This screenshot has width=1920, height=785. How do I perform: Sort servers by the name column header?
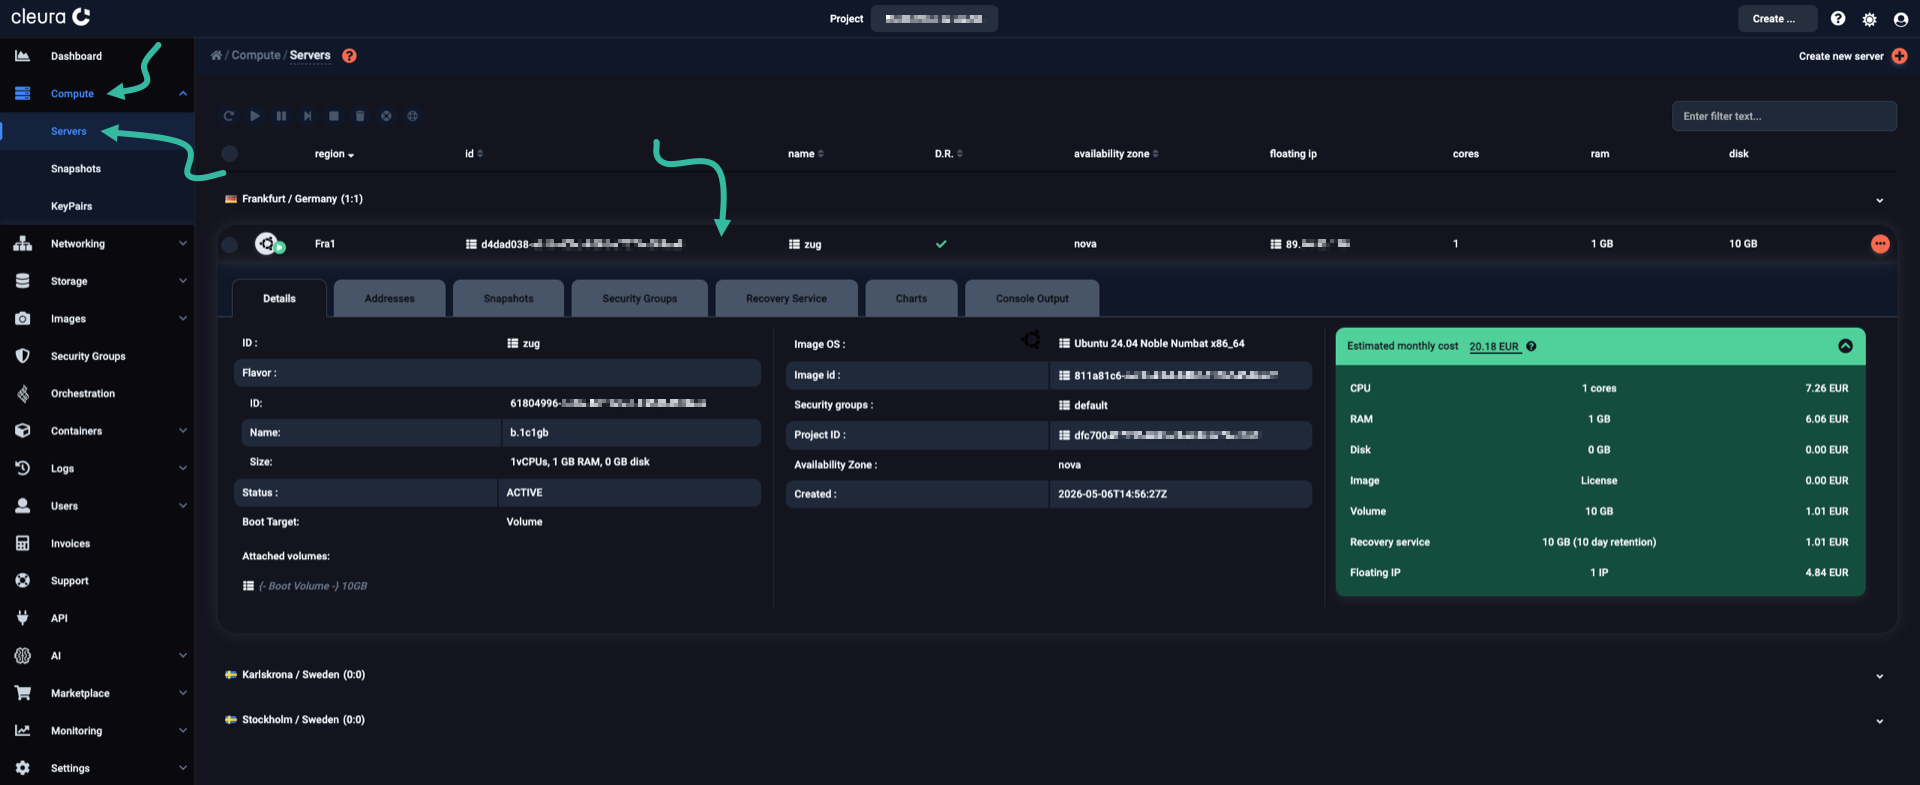click(806, 154)
